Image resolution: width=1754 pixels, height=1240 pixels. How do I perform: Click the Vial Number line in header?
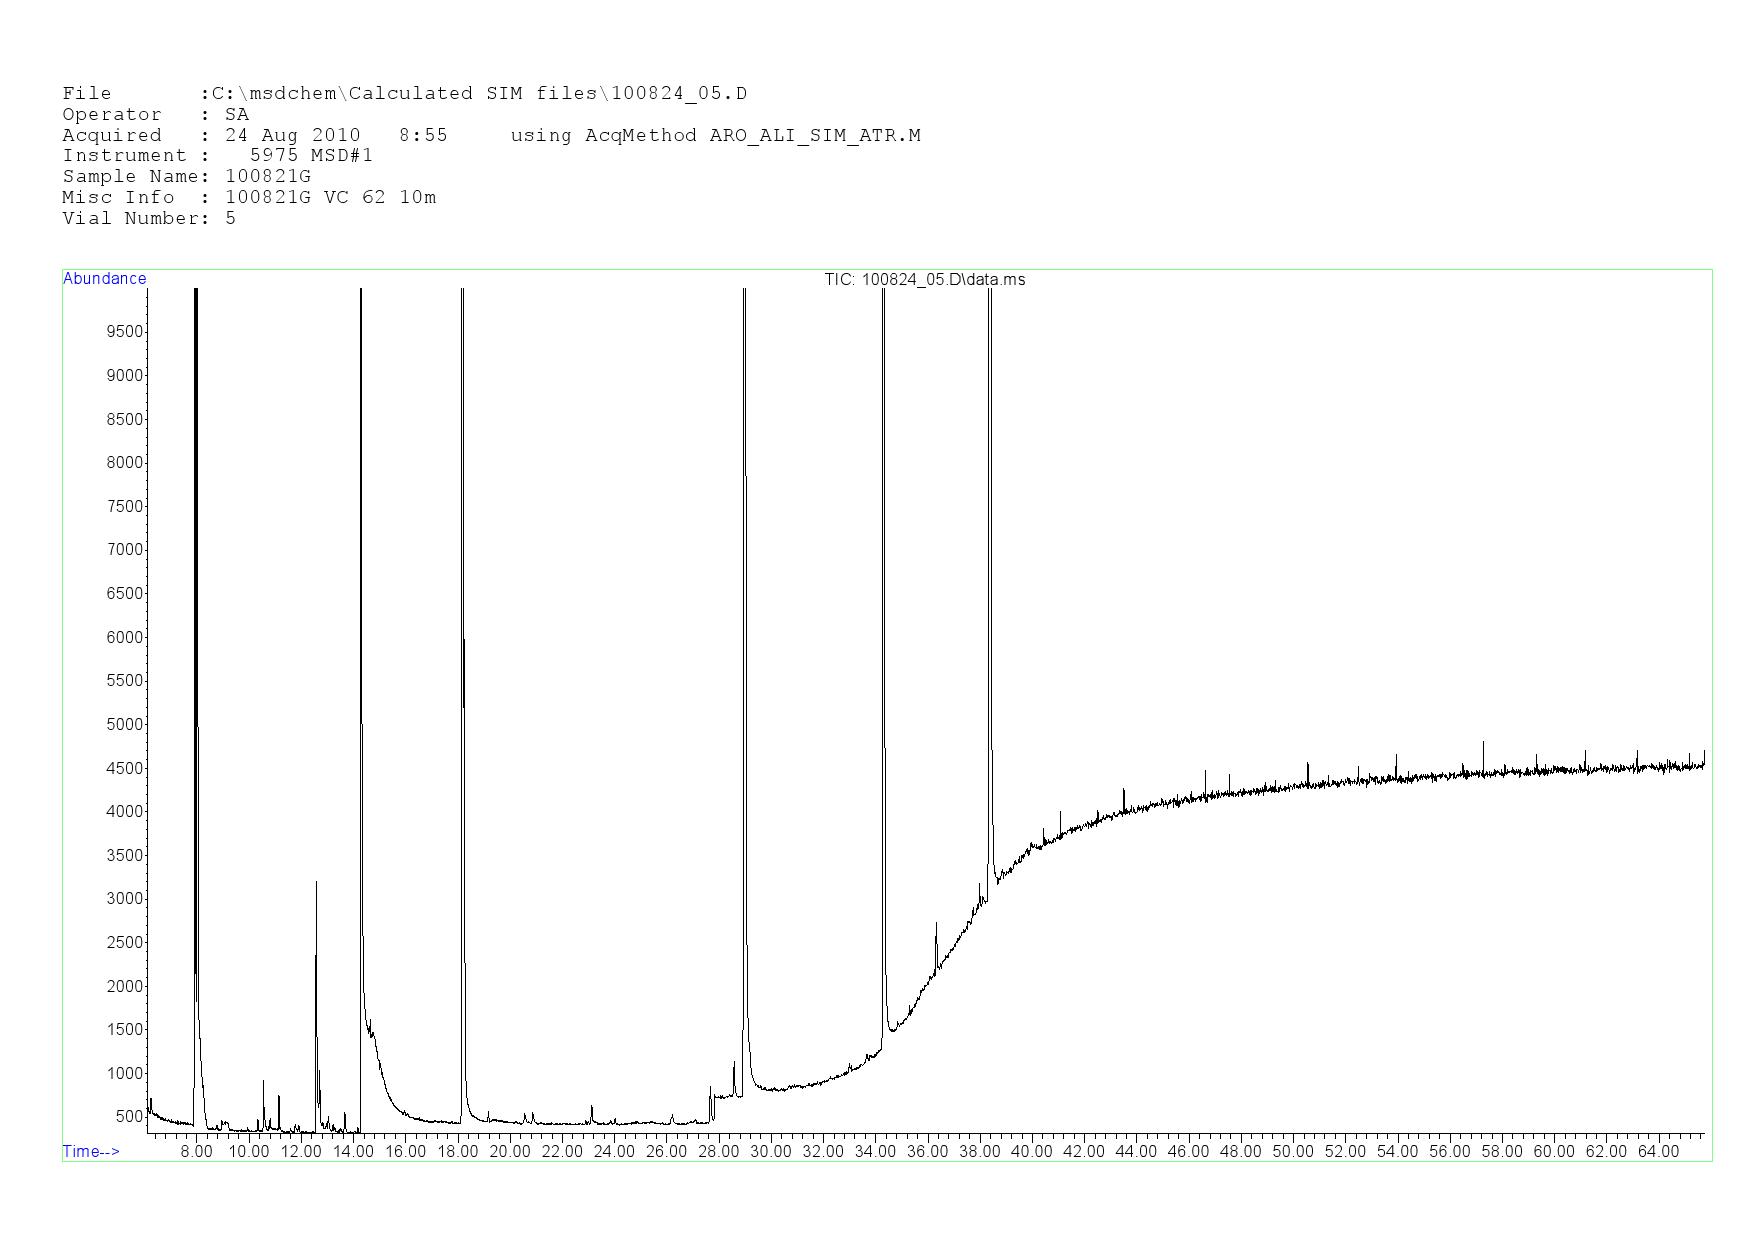149,218
